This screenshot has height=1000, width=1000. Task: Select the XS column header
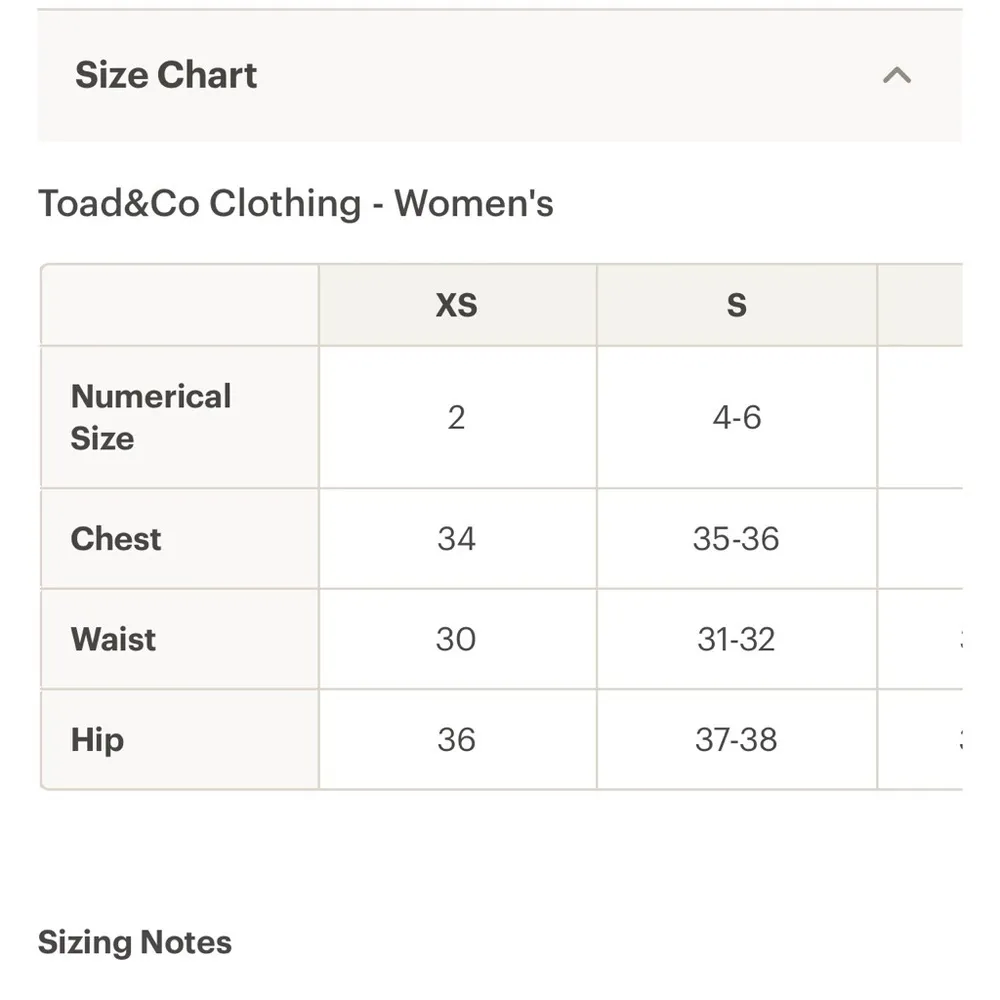click(x=457, y=305)
